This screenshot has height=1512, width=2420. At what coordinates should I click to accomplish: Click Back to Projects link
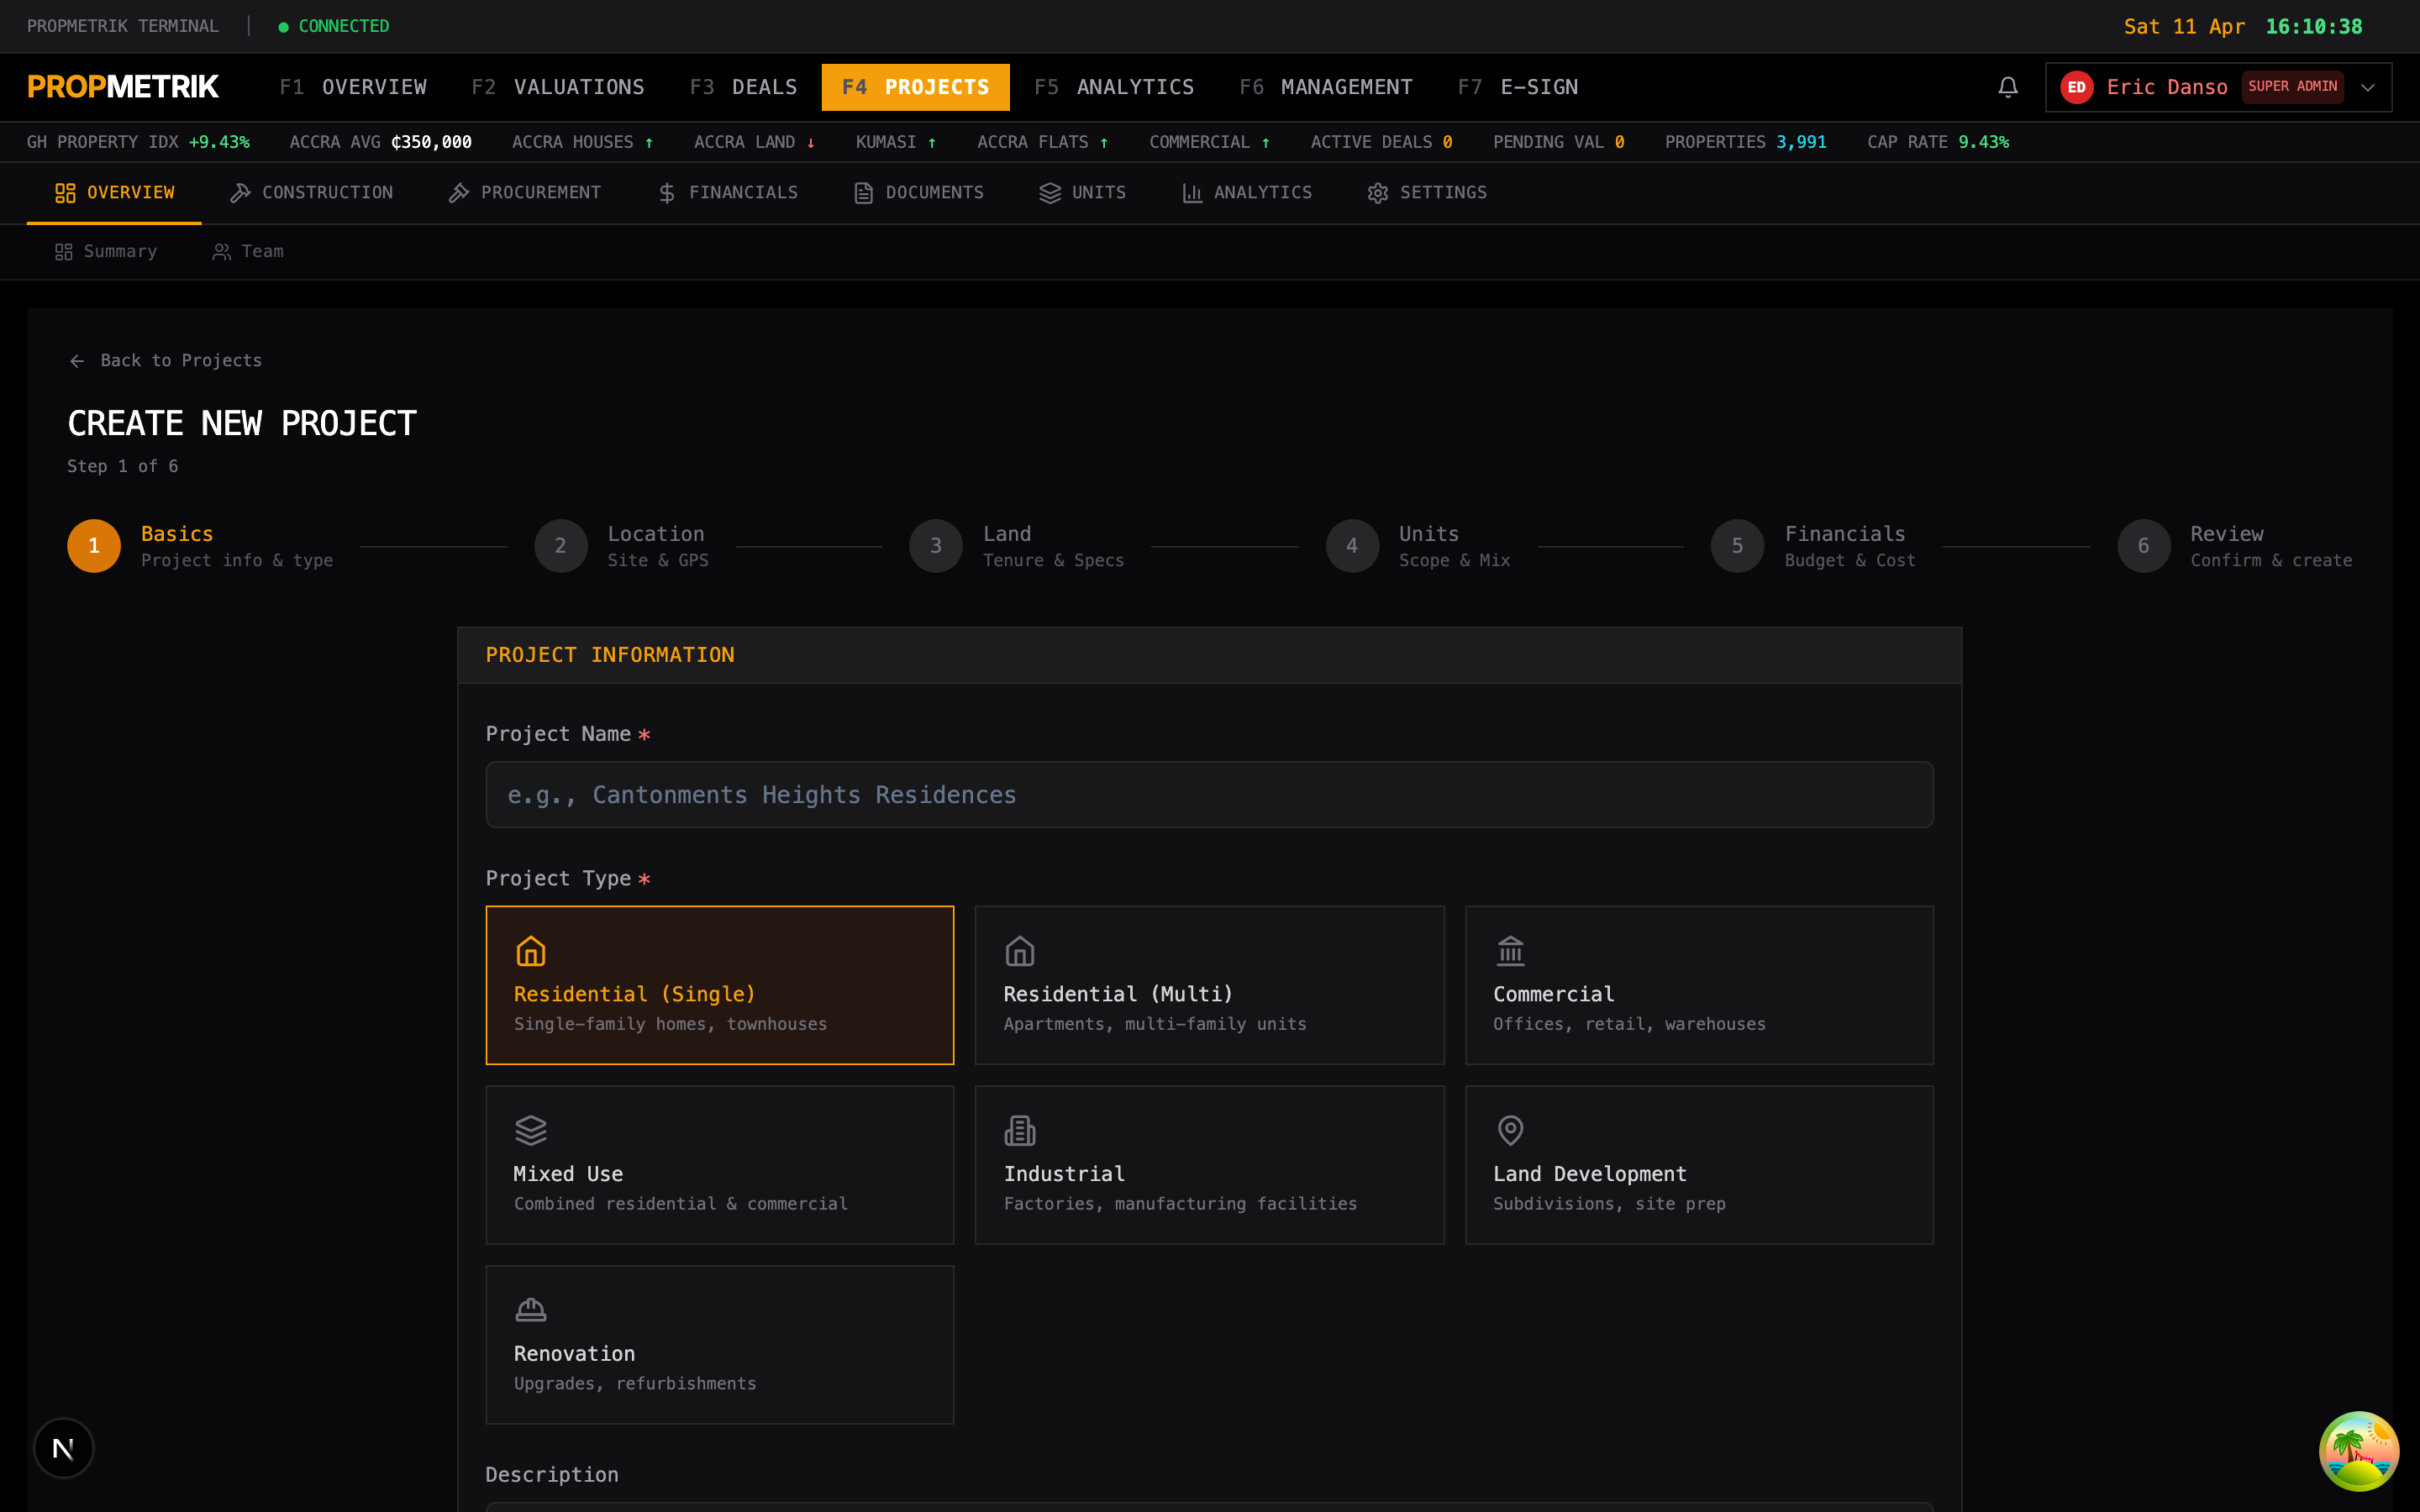point(165,361)
